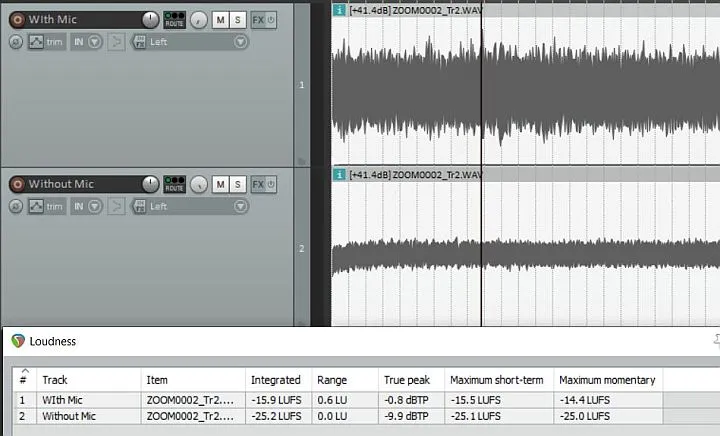
Task: Open FX chain on With Mic track
Action: [x=259, y=19]
